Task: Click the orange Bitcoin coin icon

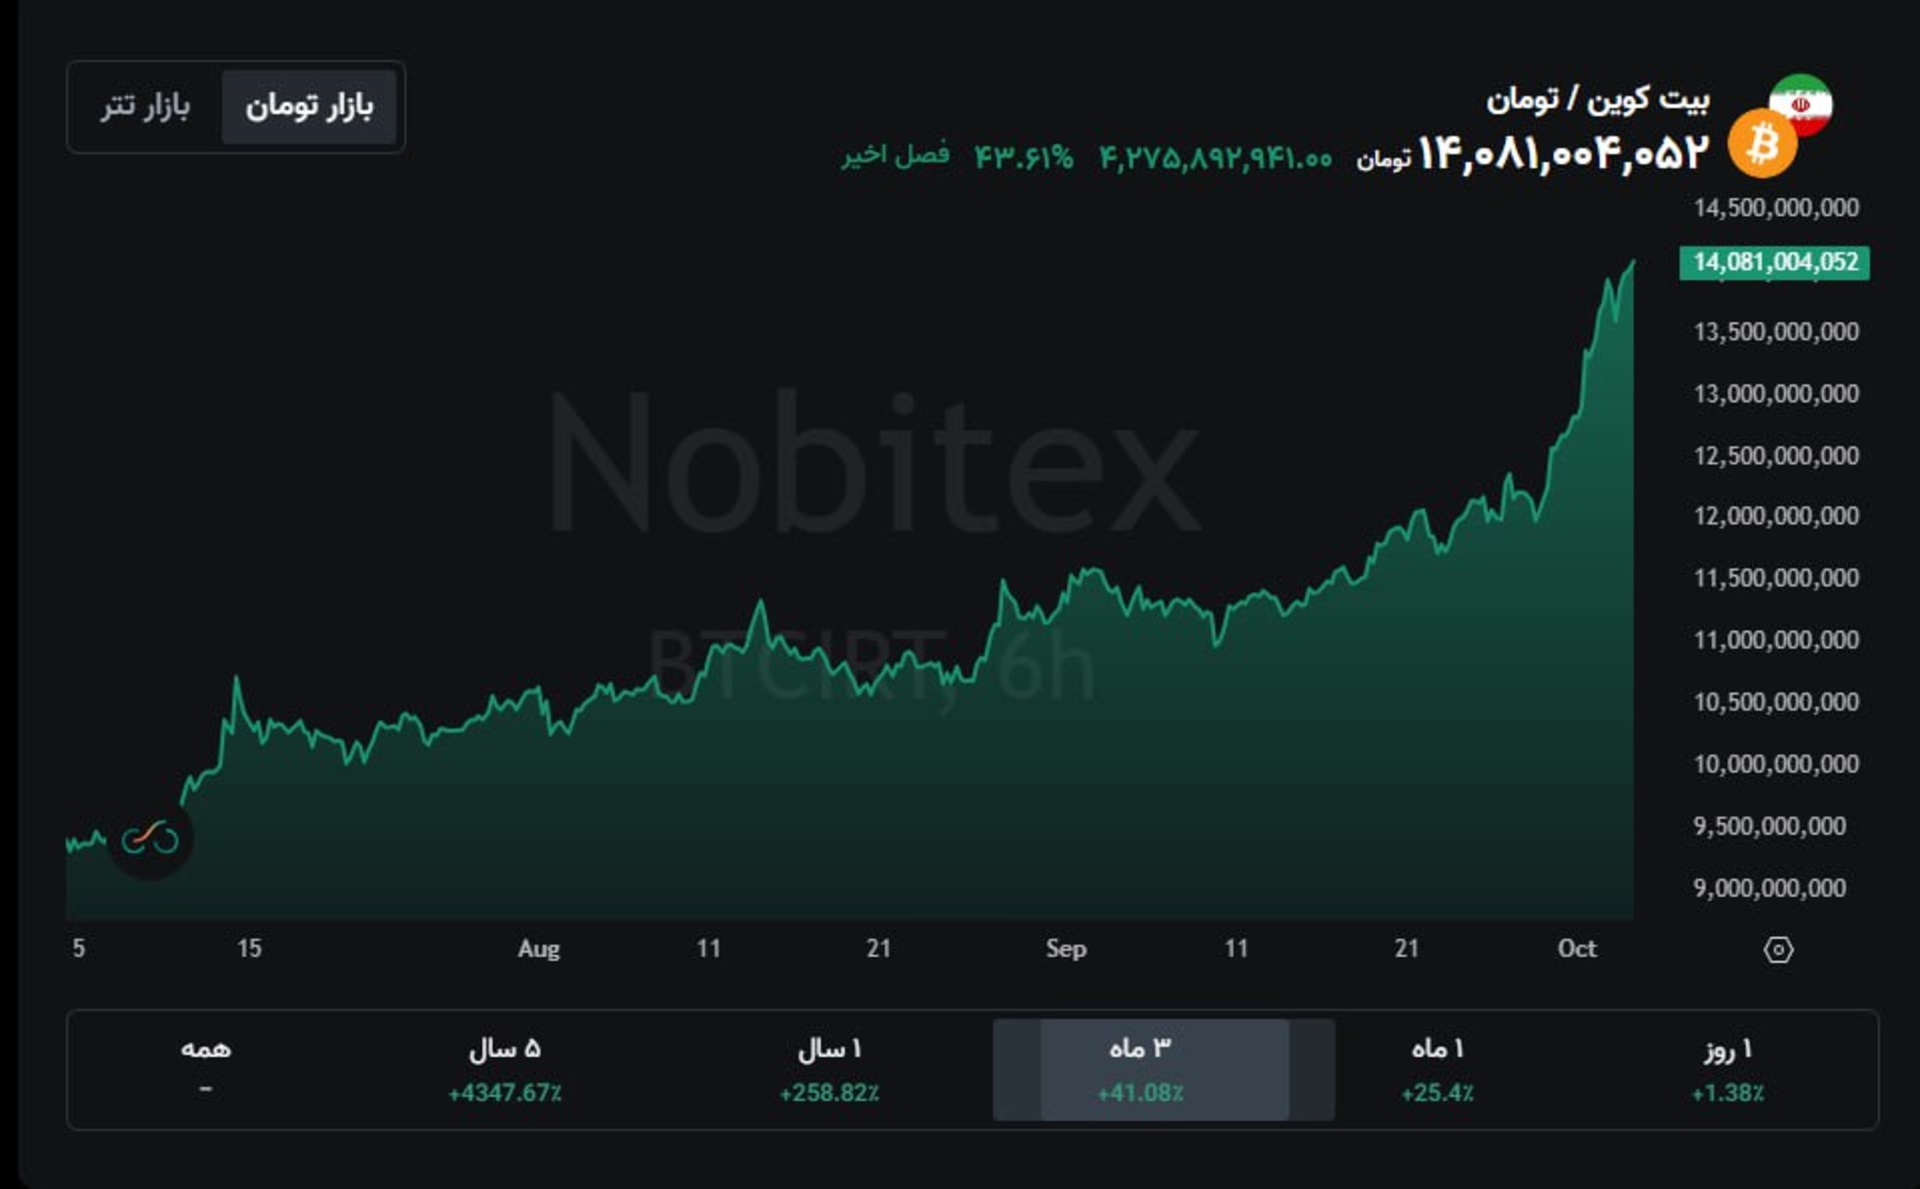Action: point(1762,145)
